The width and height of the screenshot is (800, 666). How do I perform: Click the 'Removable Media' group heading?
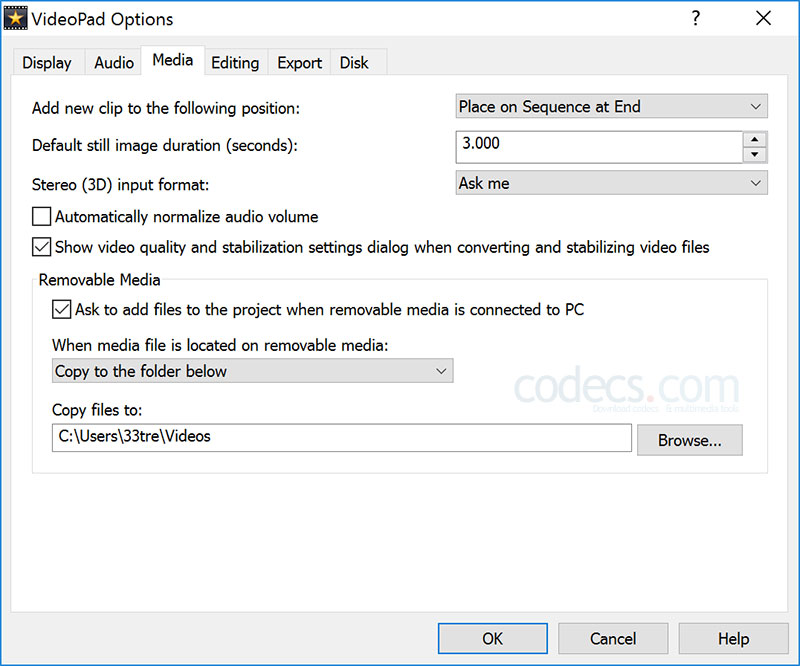click(99, 280)
